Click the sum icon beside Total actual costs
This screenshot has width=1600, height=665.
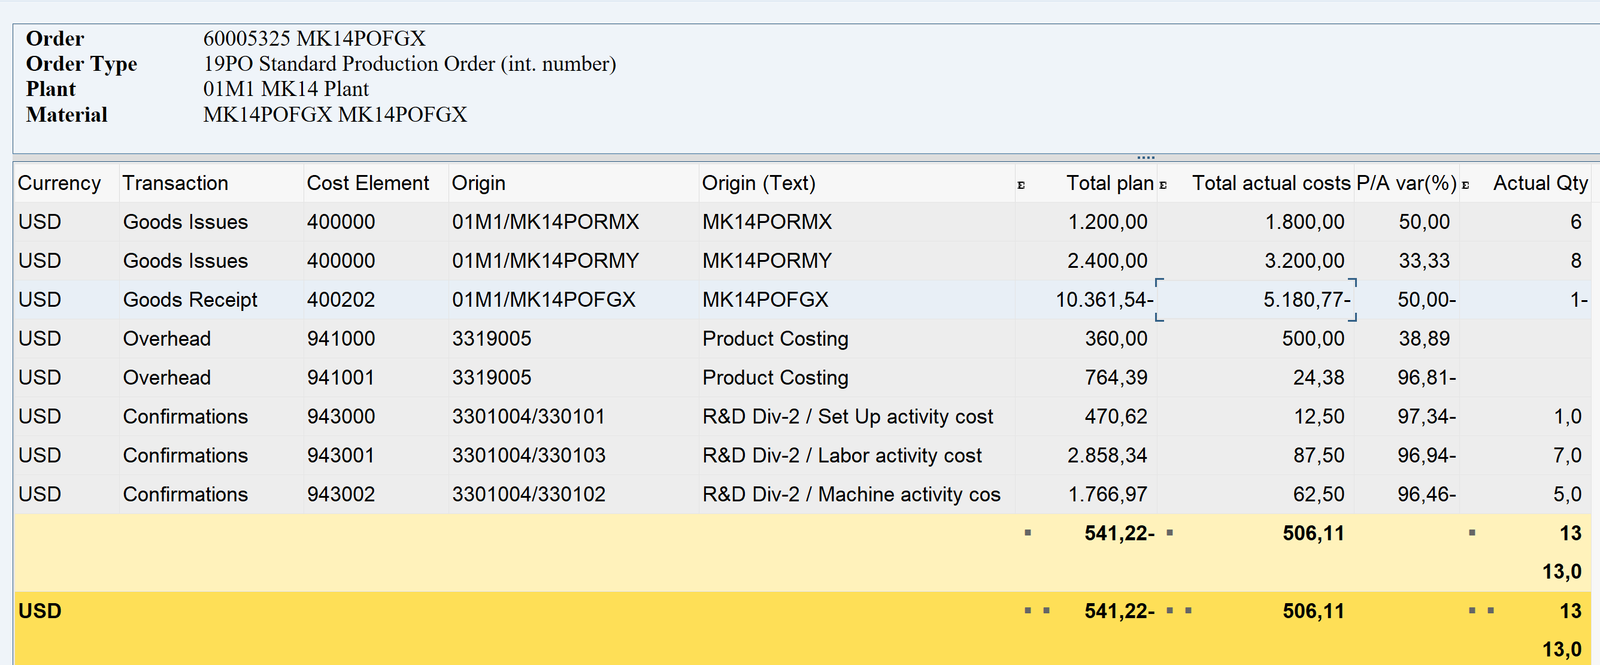tap(1163, 185)
